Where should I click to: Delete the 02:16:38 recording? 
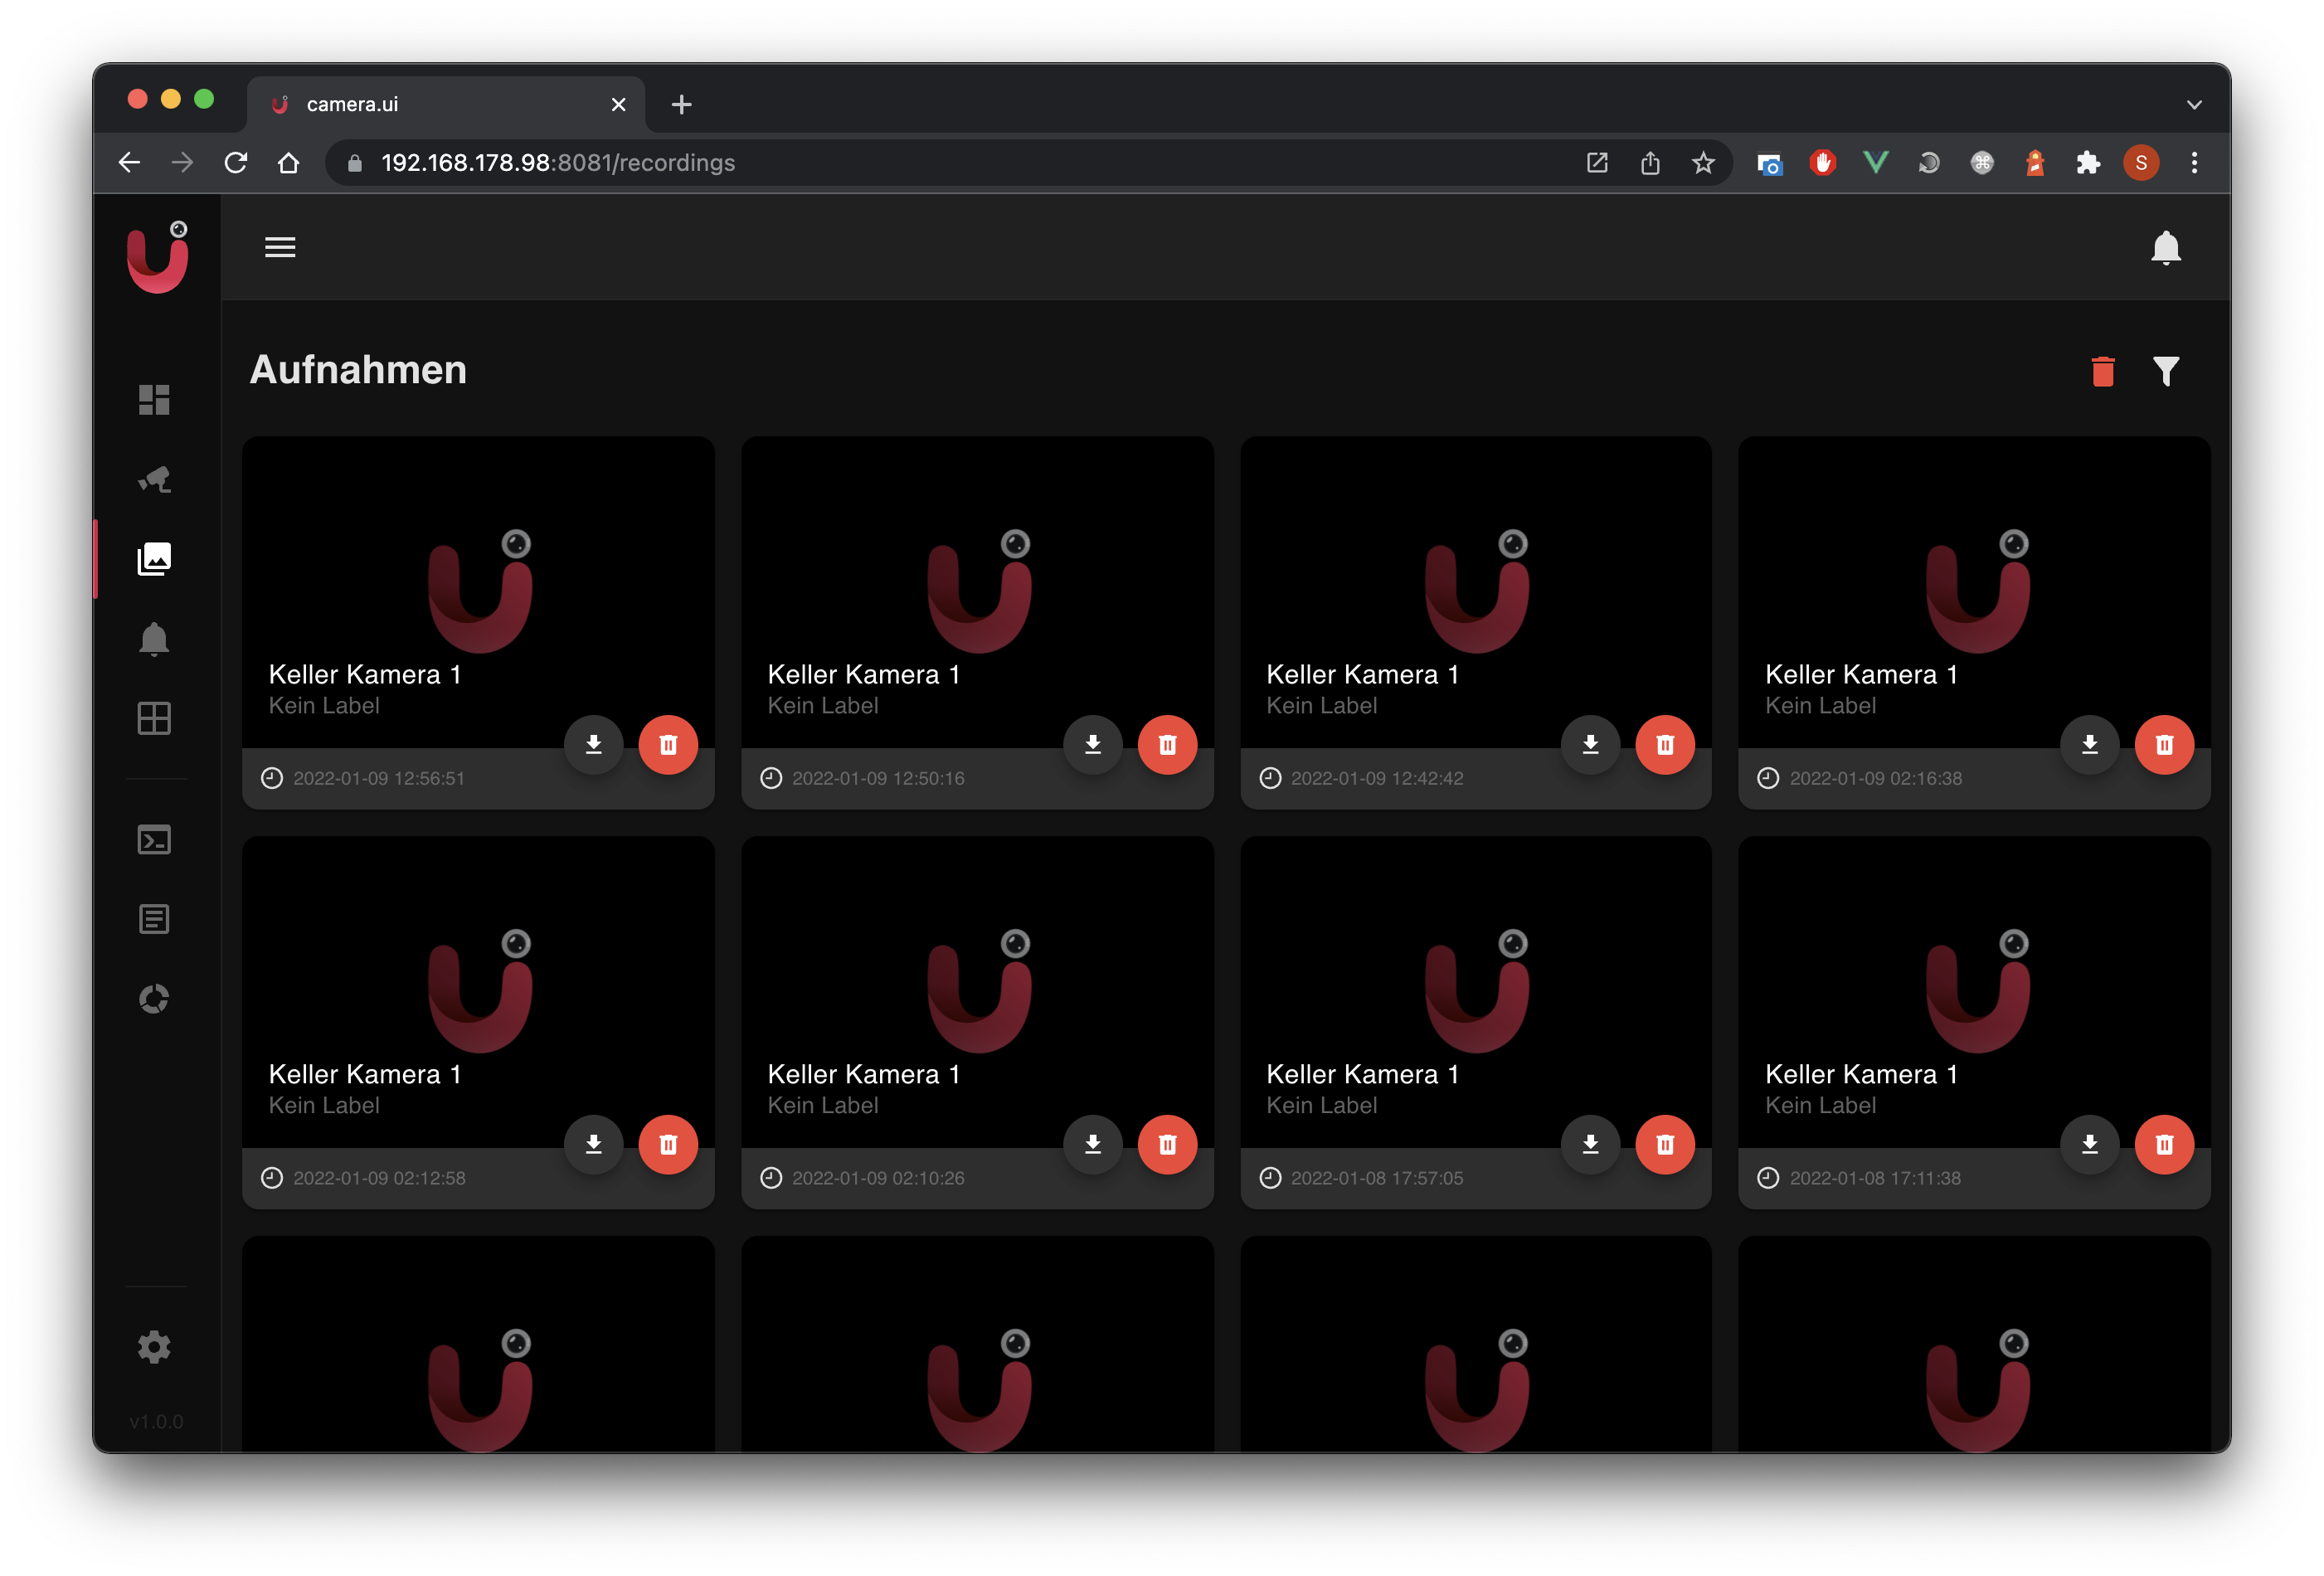pos(2164,744)
